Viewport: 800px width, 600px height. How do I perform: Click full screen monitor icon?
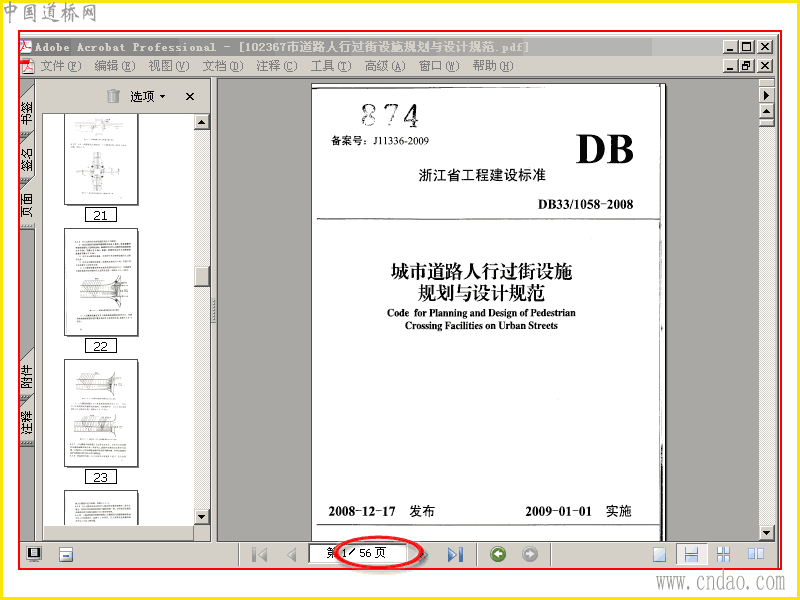[34, 554]
